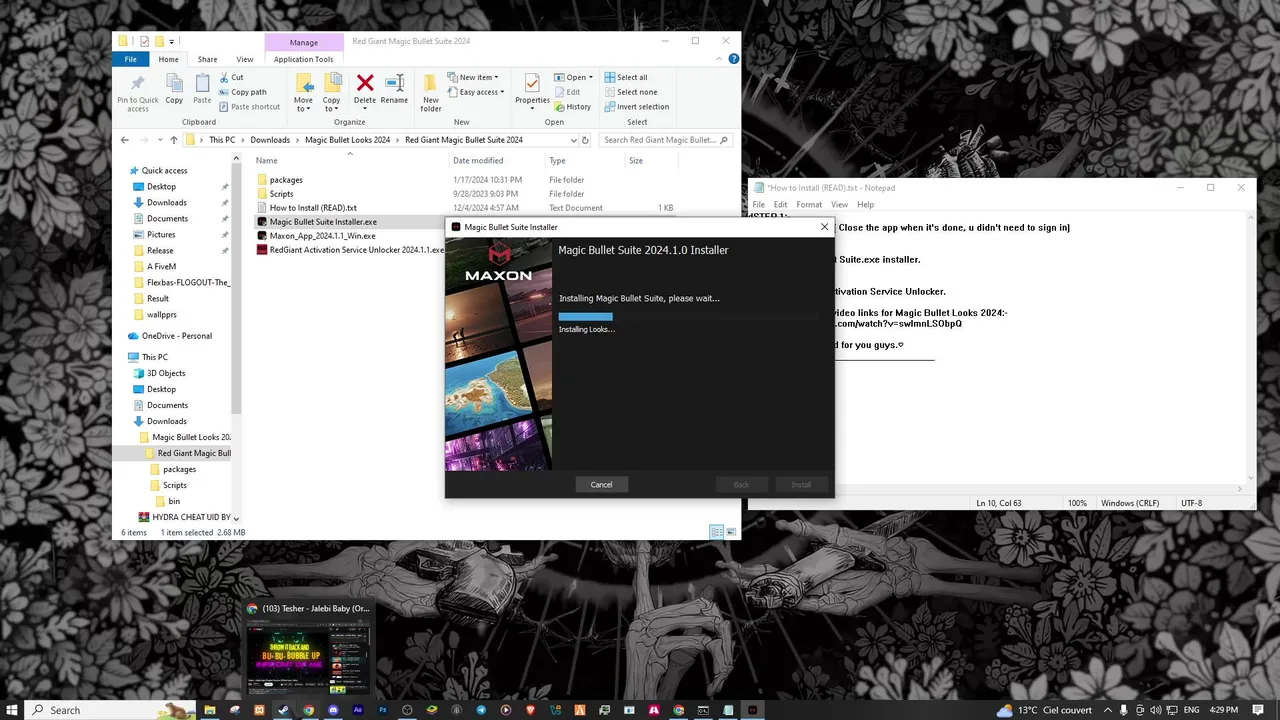Open the recent locations dropdown arrow
This screenshot has height=720, width=1280.
coord(159,140)
